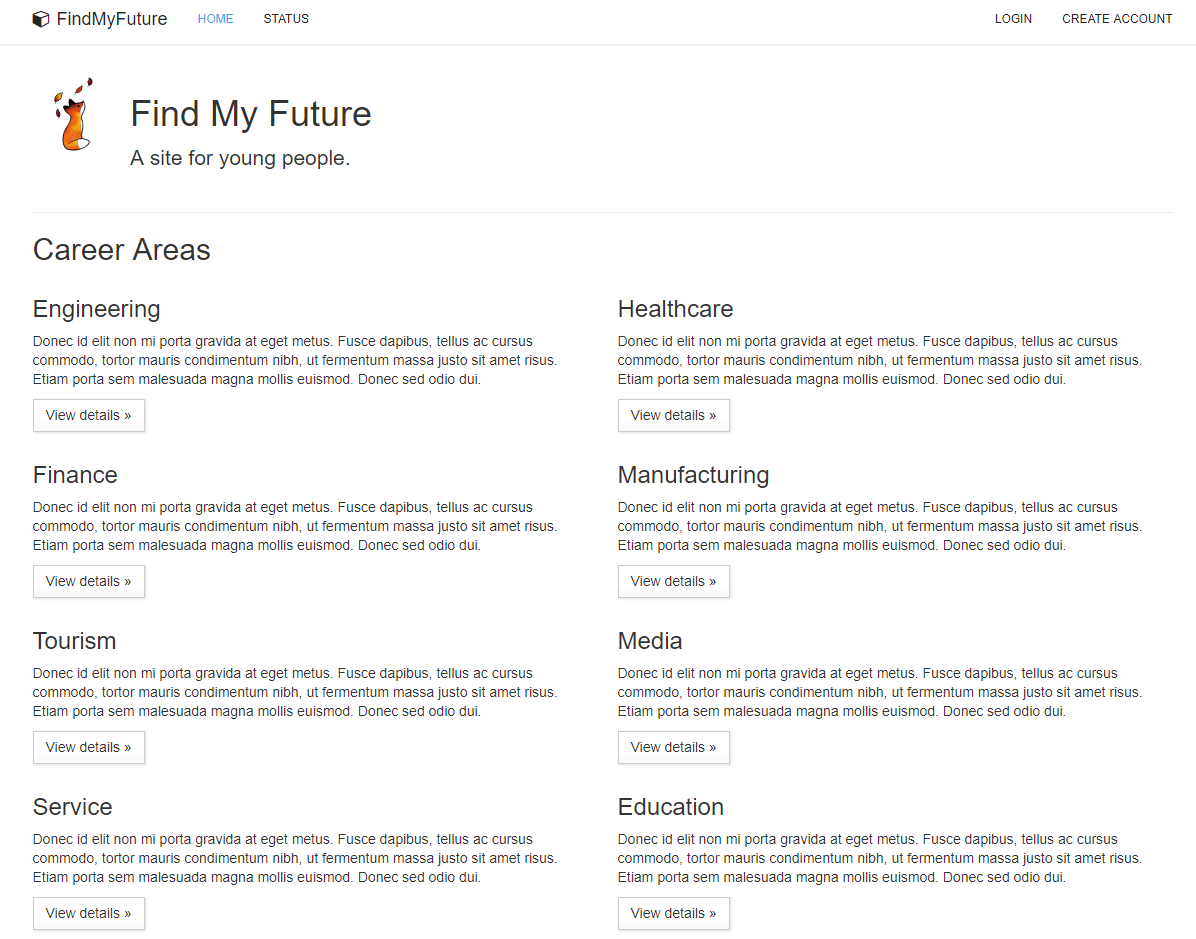View details for Finance careers
This screenshot has width=1196, height=939.
(x=88, y=581)
